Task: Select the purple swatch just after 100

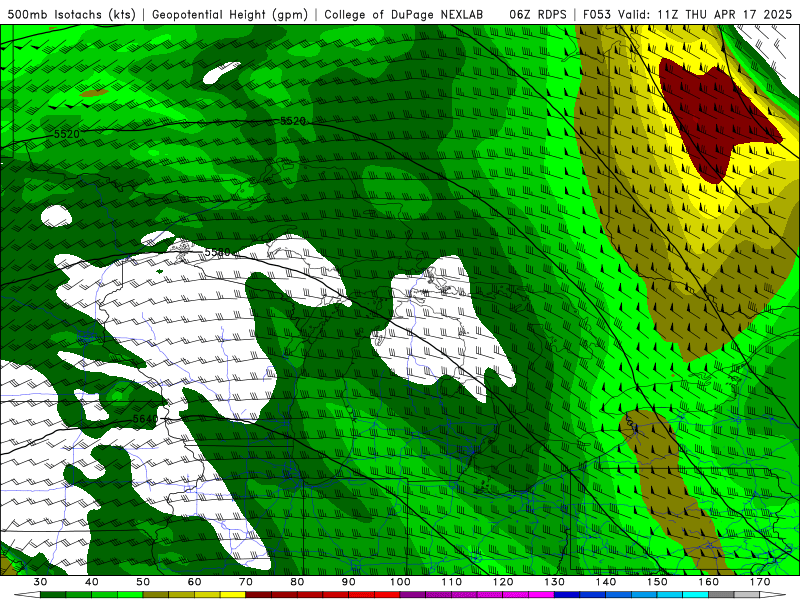Action: coord(413,595)
